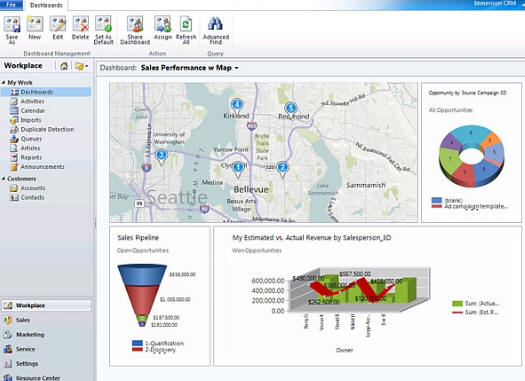Switch to Settings area
This screenshot has height=381, width=525.
(46, 363)
